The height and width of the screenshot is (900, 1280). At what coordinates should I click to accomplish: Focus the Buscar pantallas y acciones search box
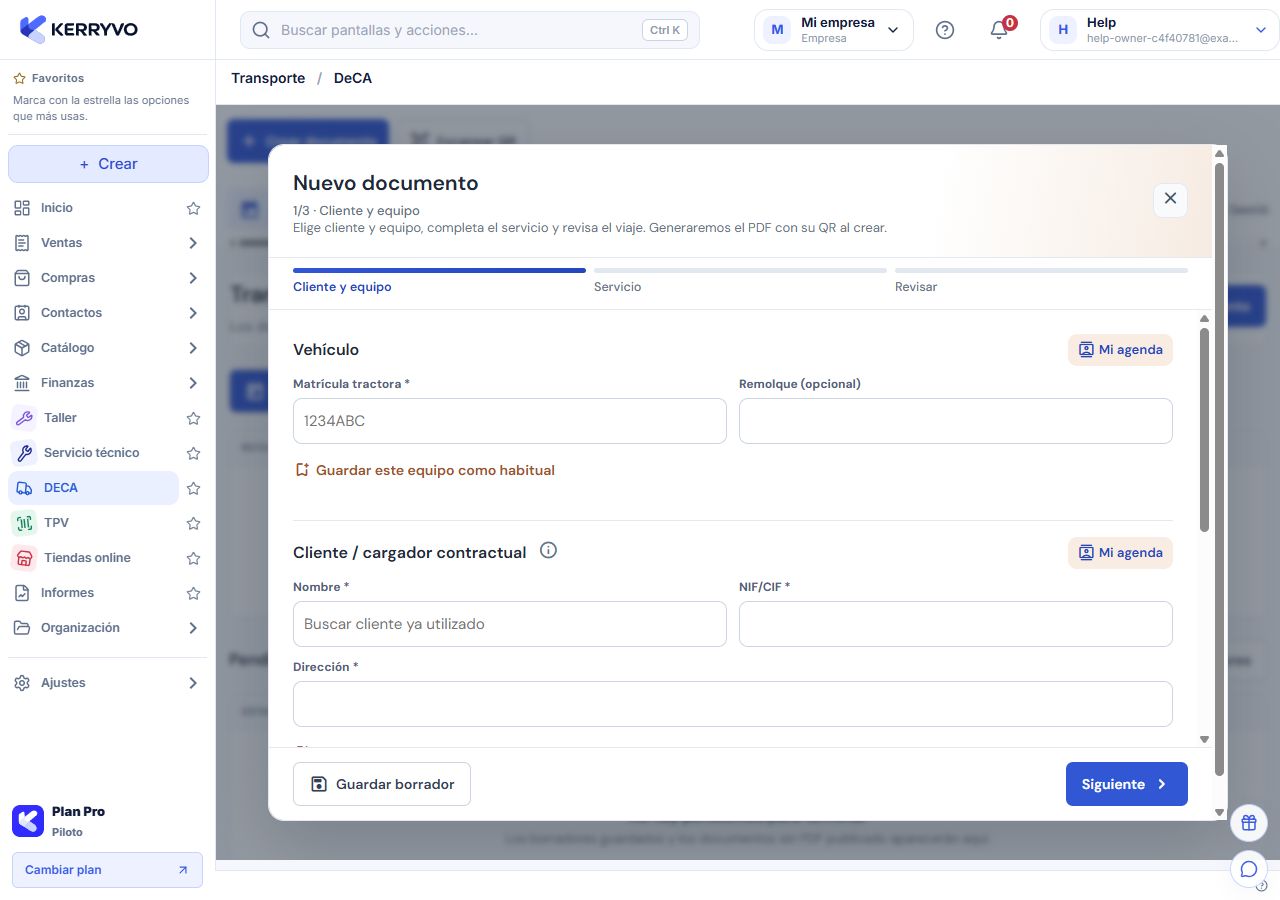tap(470, 30)
